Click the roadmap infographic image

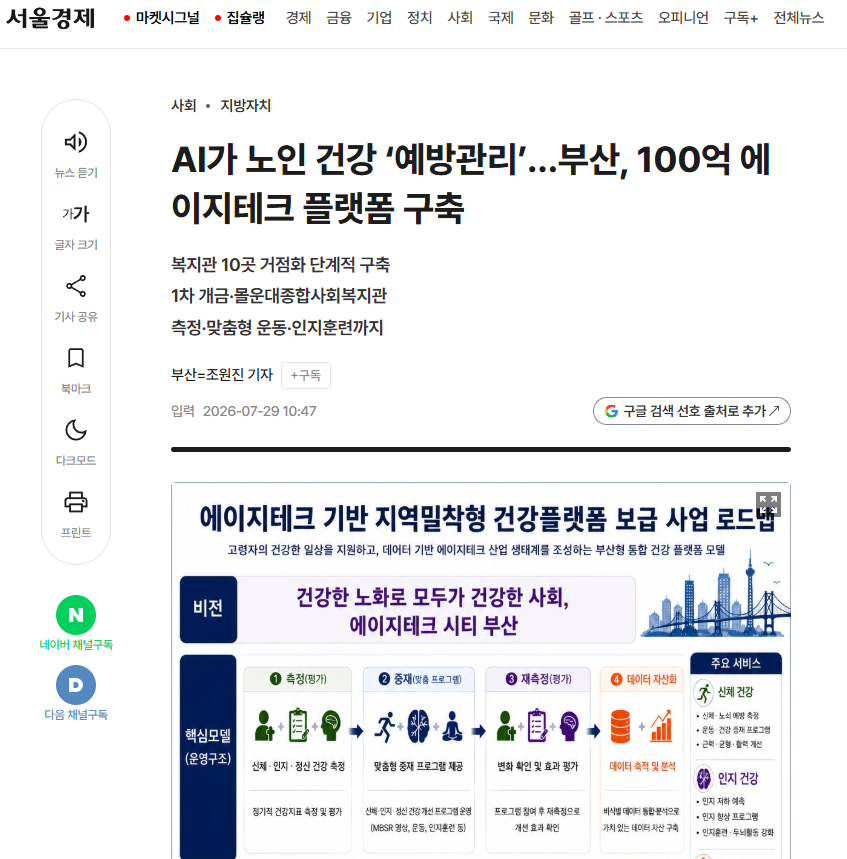click(x=480, y=671)
